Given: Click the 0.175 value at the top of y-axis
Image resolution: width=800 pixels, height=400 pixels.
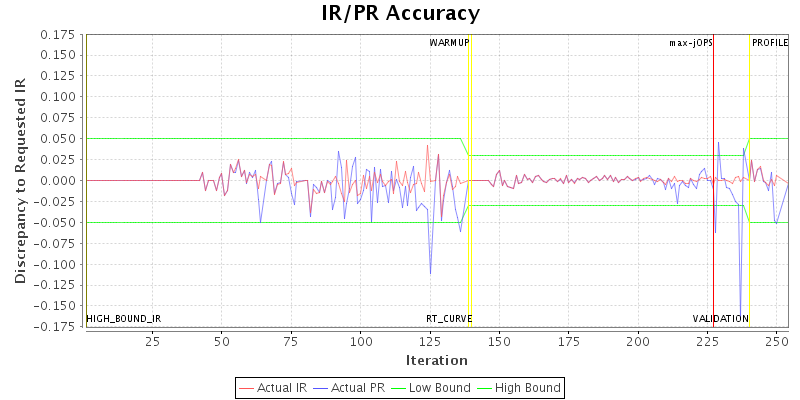Looking at the screenshot, I should coord(59,34).
